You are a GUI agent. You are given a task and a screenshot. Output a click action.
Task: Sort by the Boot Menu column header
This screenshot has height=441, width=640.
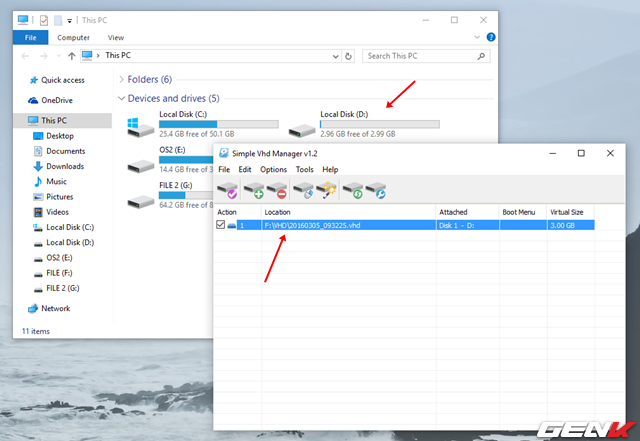coord(523,212)
